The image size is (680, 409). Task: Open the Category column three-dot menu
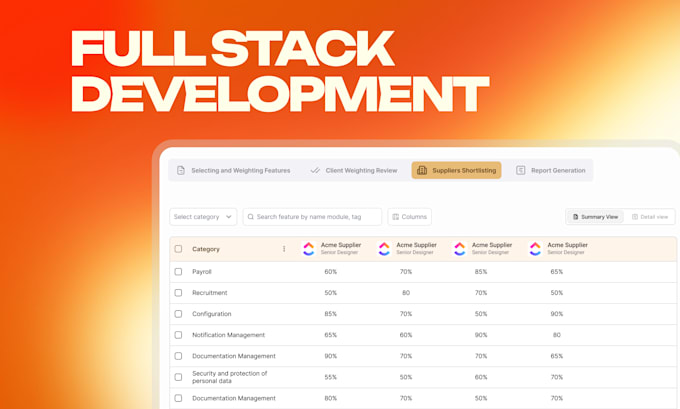click(284, 249)
